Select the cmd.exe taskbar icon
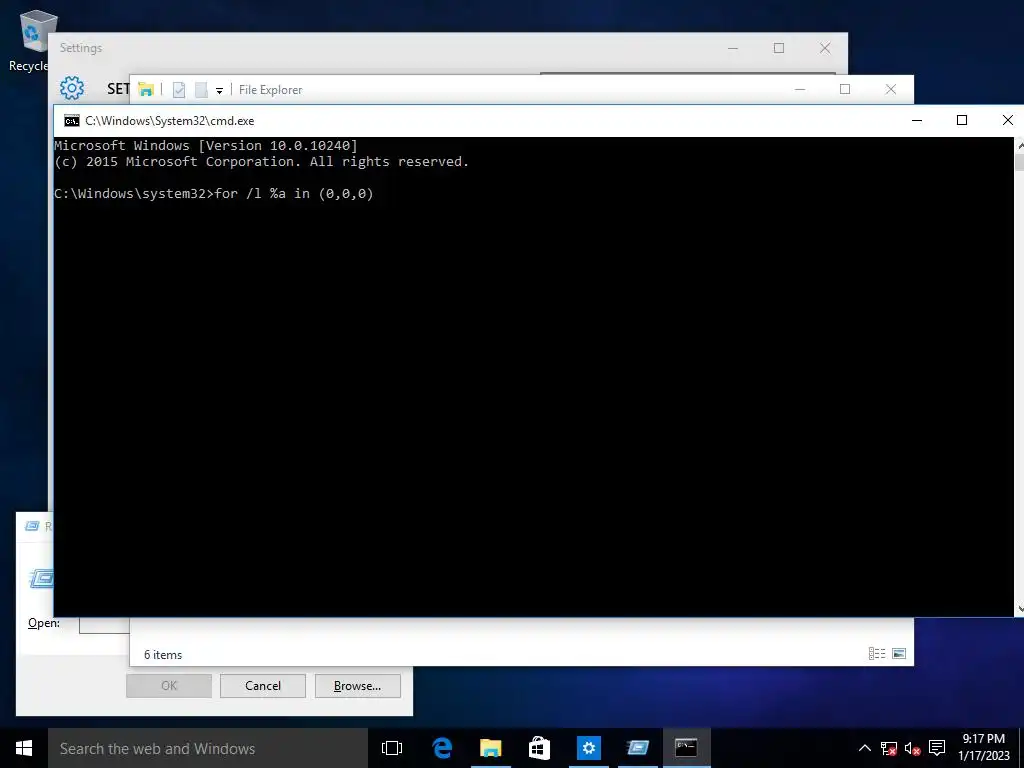 (686, 748)
